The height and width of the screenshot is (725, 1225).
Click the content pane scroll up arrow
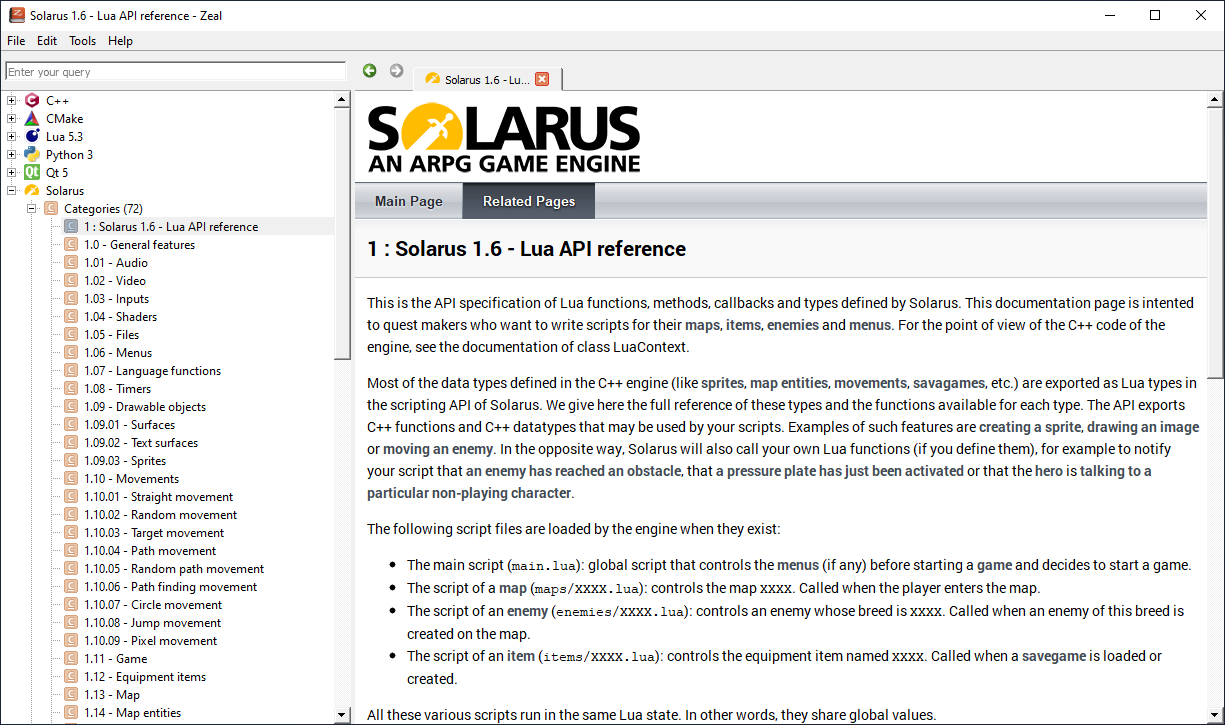(x=1215, y=100)
